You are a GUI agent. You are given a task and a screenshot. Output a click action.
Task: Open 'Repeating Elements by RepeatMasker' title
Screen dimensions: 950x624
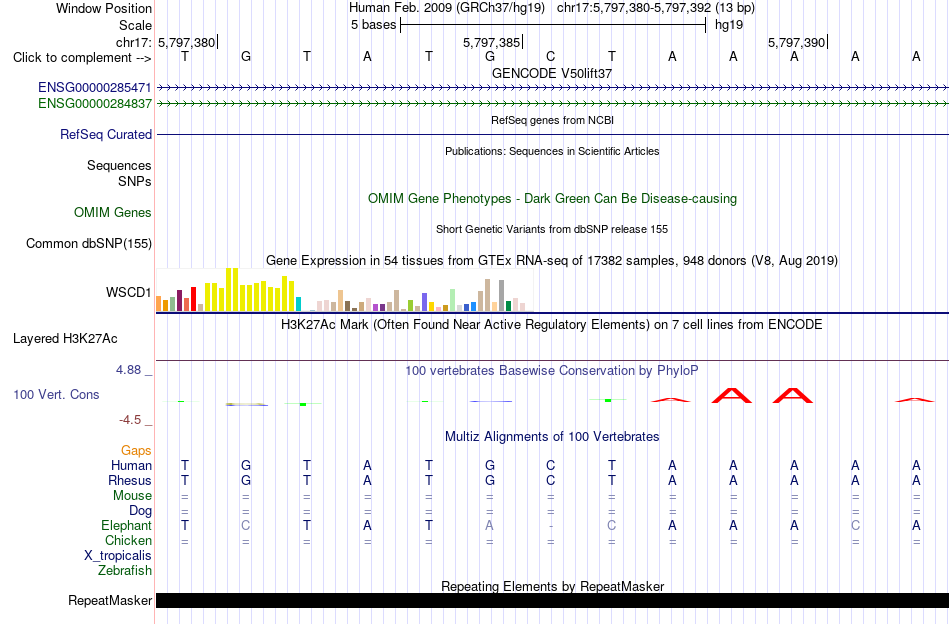(552, 586)
